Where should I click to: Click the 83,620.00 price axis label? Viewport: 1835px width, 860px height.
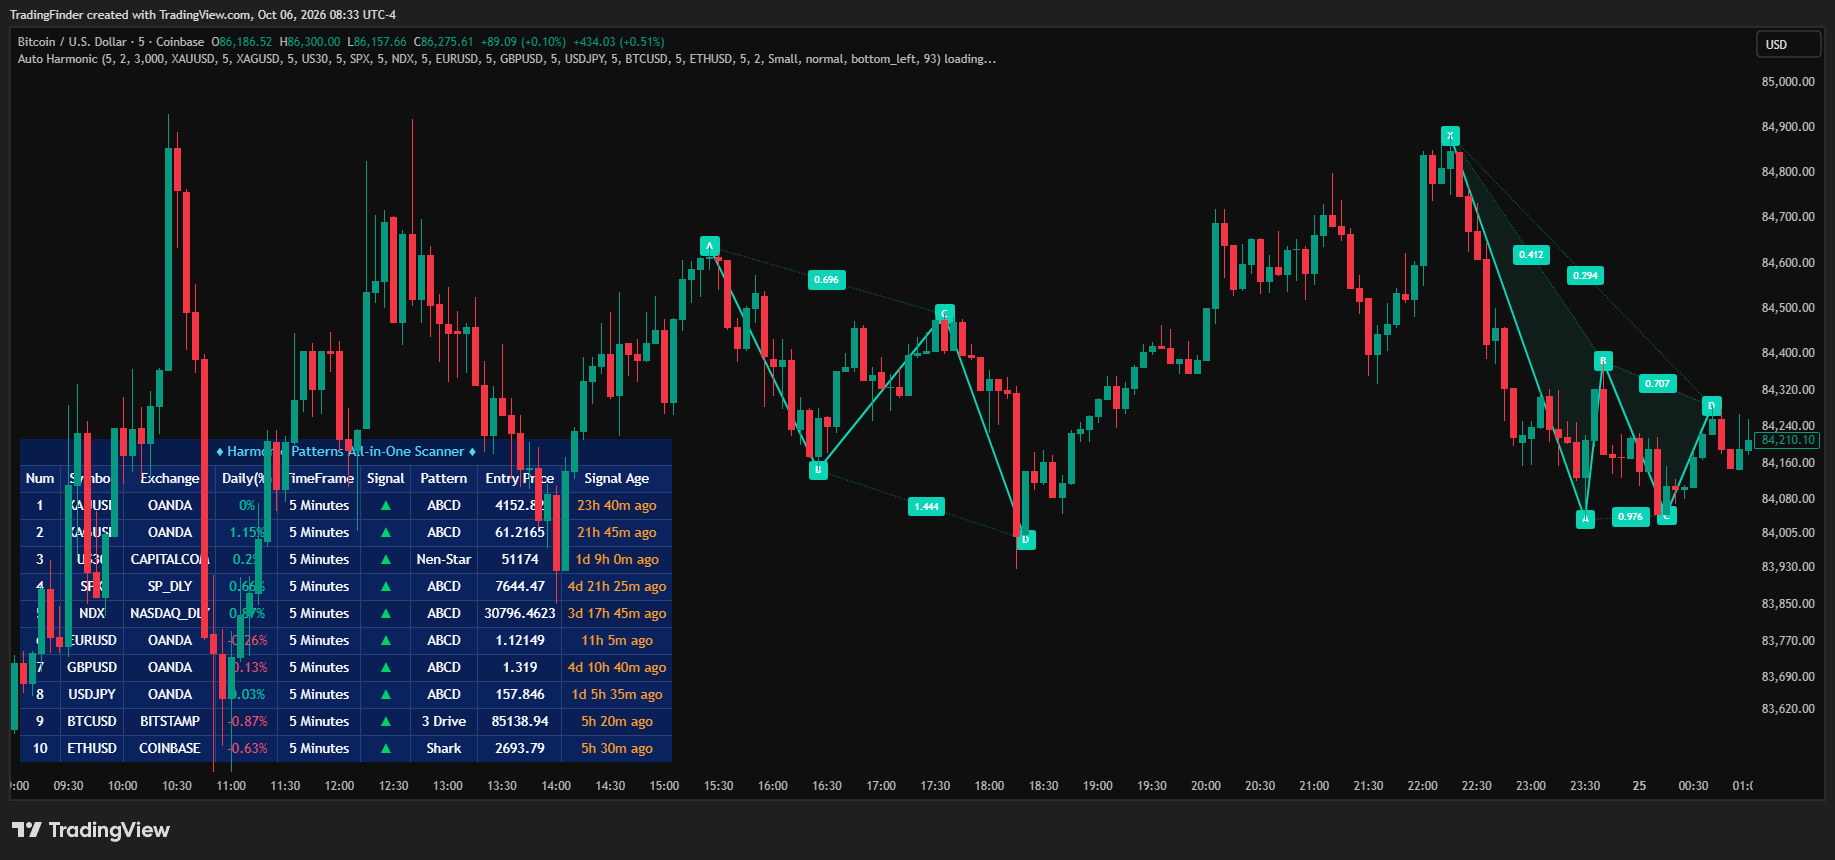(x=1788, y=709)
